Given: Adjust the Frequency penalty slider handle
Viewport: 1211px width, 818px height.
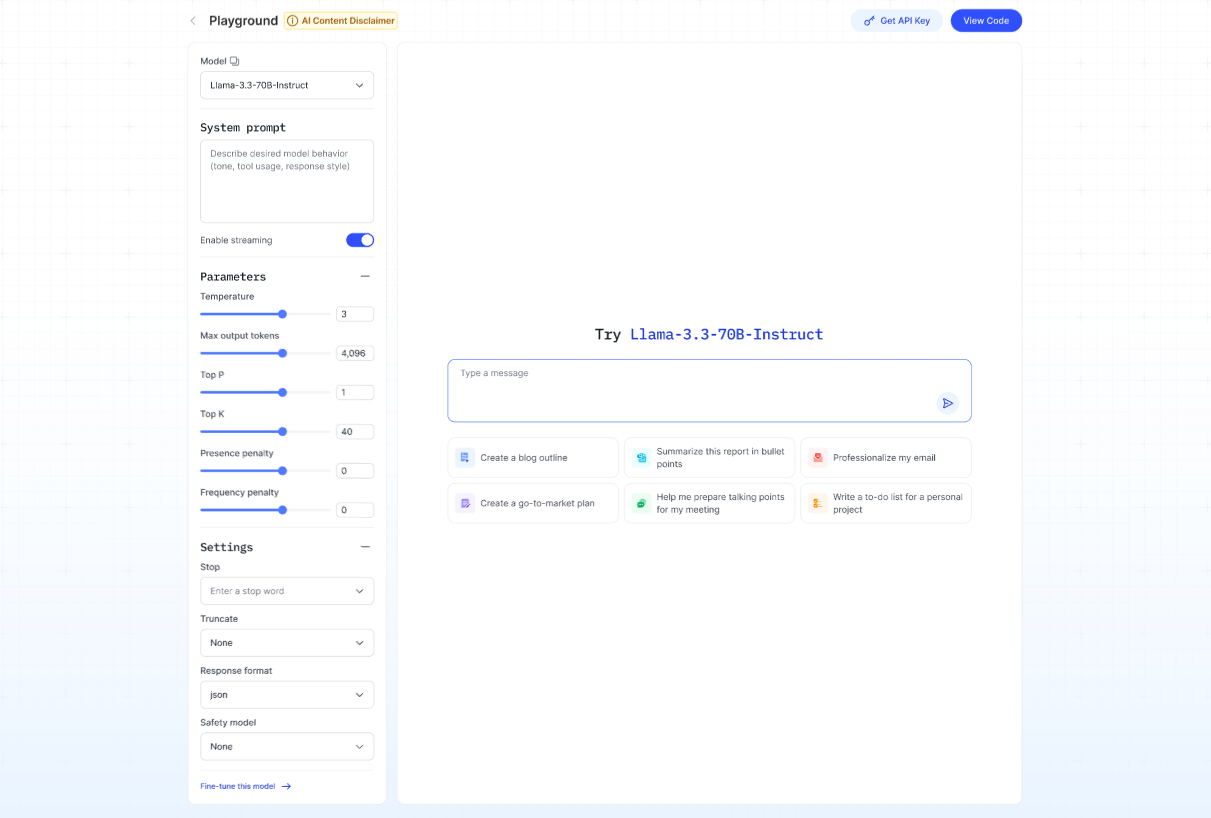Looking at the screenshot, I should point(282,510).
